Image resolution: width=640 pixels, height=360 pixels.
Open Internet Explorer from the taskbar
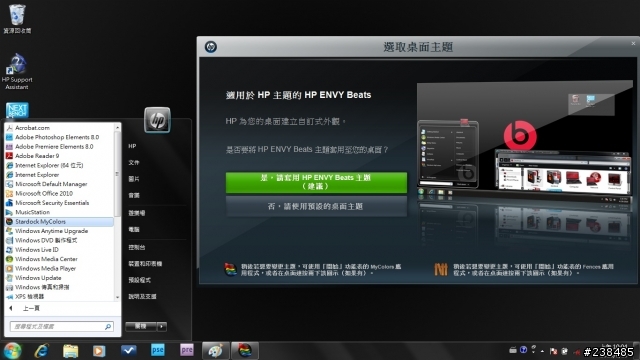(42, 351)
